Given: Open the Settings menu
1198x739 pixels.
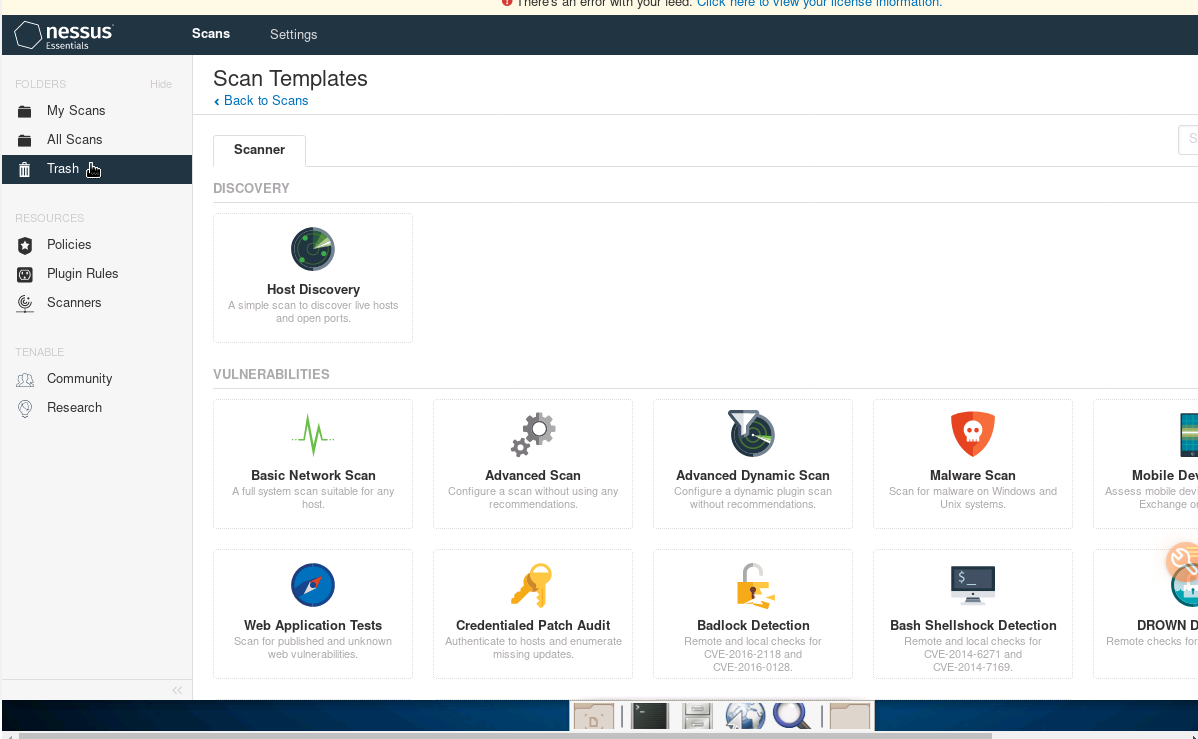Looking at the screenshot, I should pyautogui.click(x=293, y=34).
